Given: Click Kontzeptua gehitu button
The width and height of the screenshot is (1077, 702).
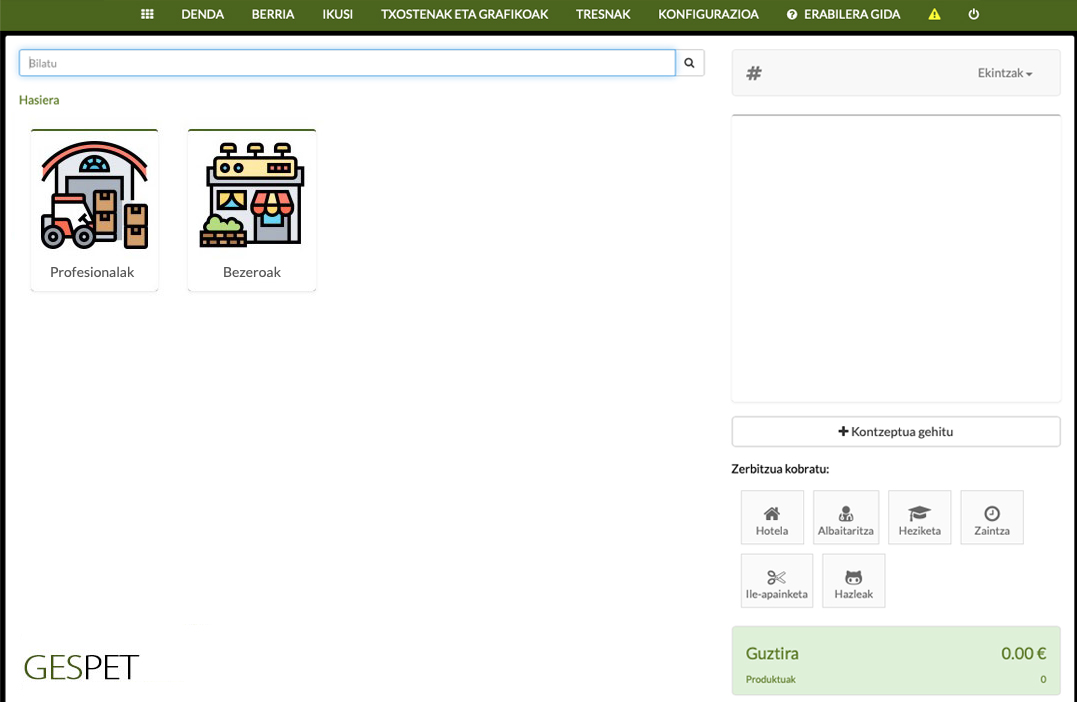Looking at the screenshot, I should click(895, 432).
